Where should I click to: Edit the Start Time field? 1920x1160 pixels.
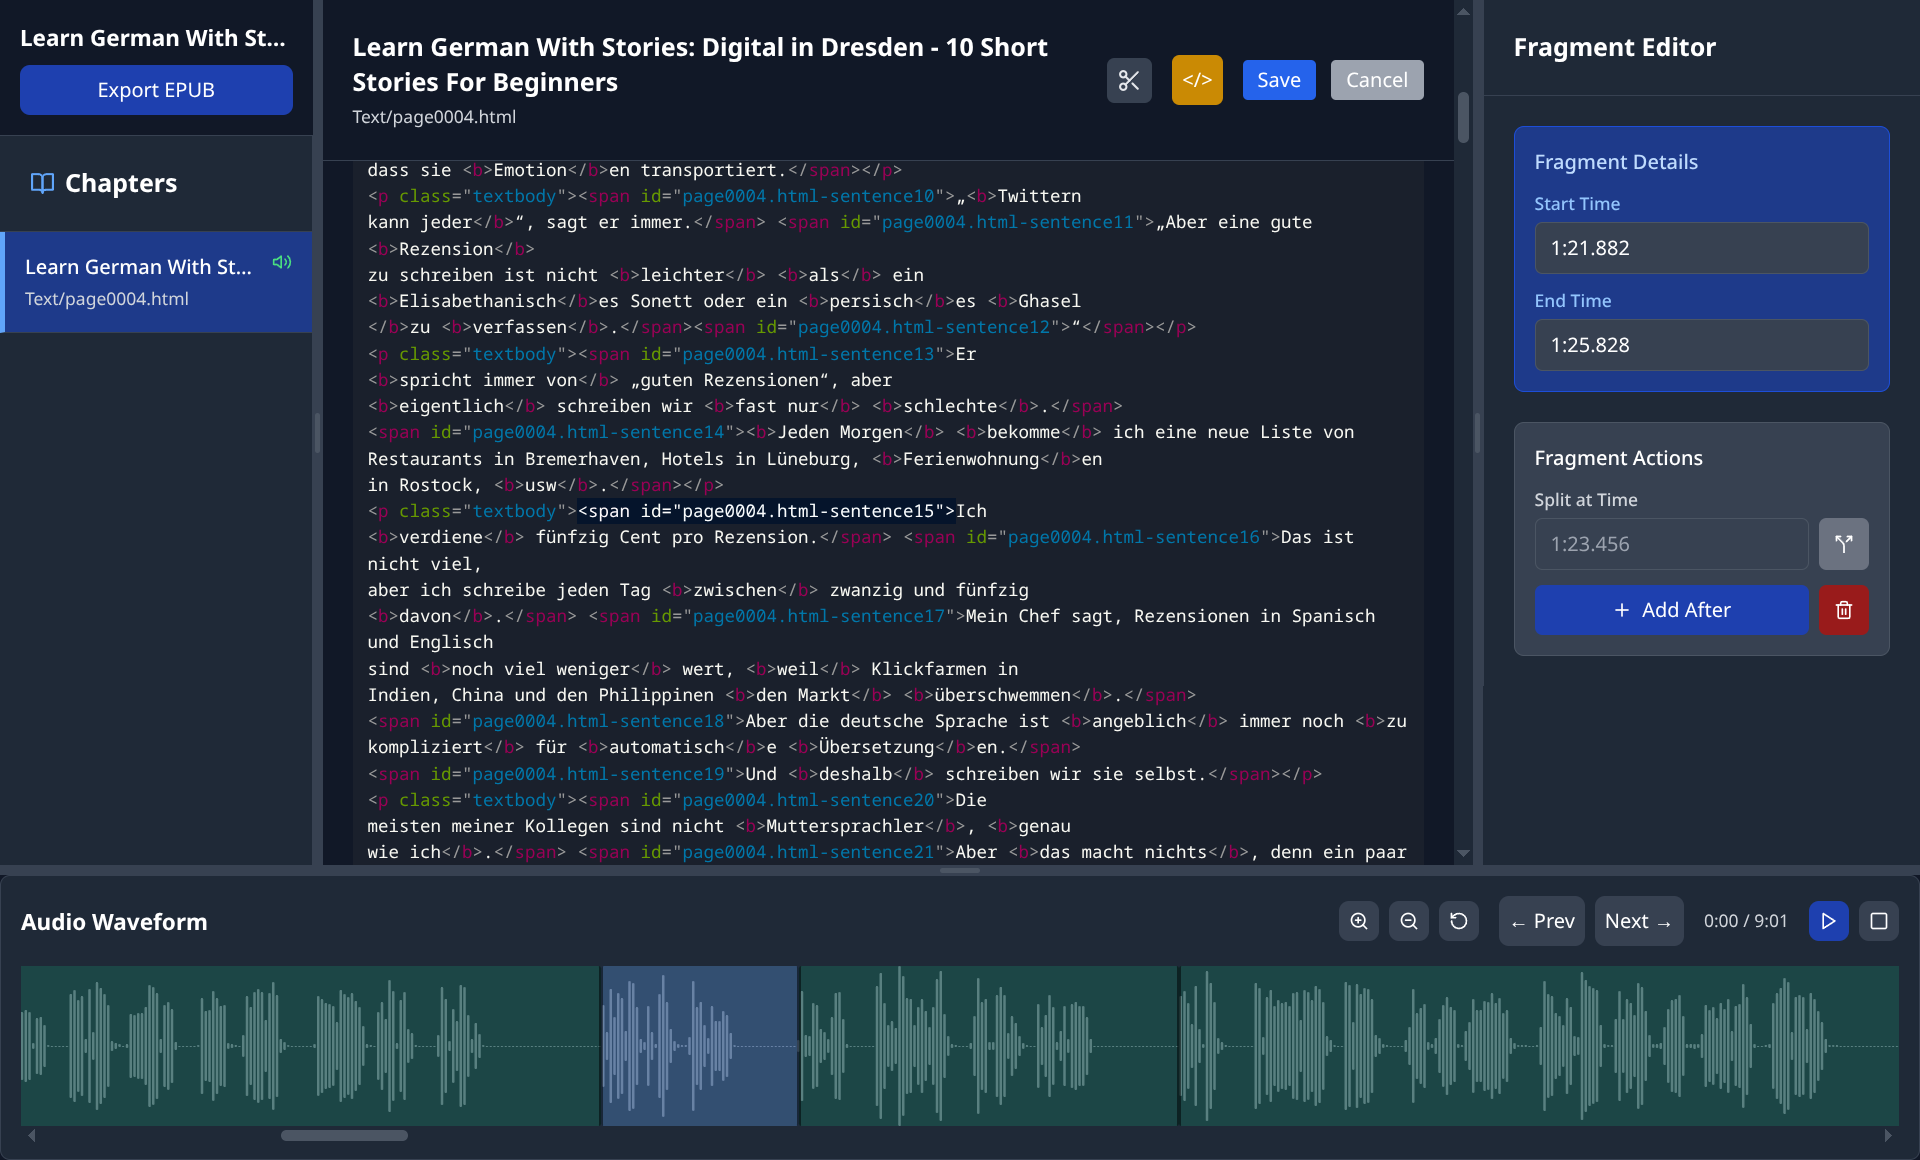[x=1701, y=248]
